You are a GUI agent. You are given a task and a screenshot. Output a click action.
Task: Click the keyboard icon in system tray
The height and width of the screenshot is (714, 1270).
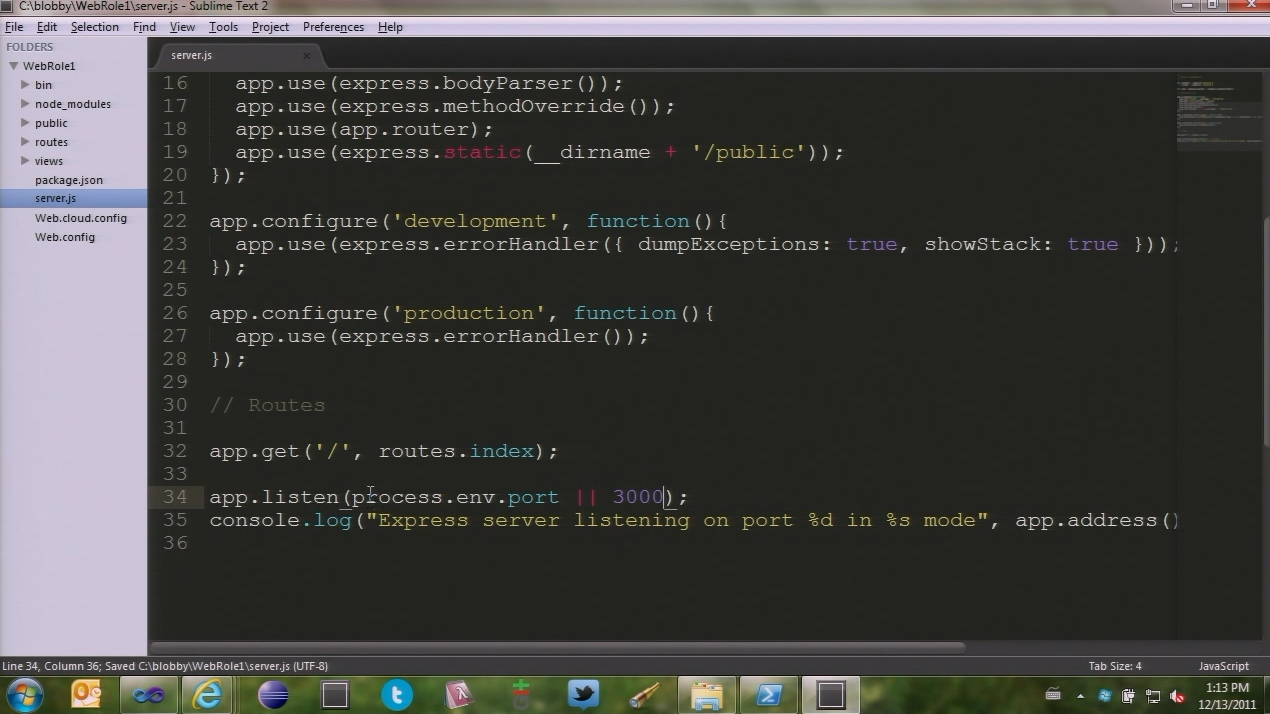1053,695
